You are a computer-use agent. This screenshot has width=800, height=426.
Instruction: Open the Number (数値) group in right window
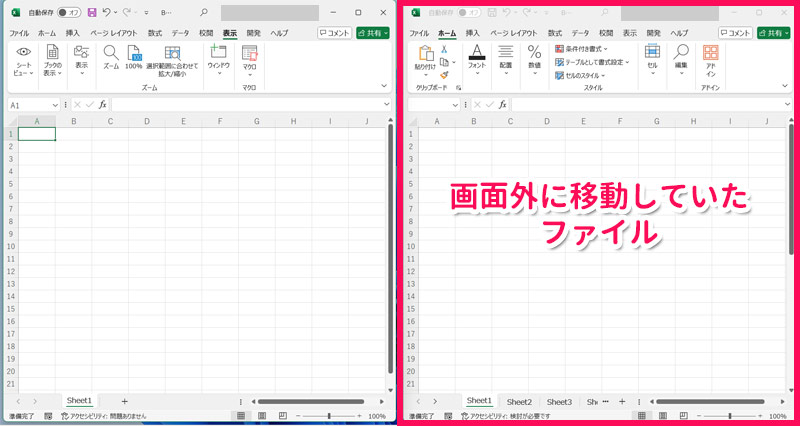click(534, 60)
